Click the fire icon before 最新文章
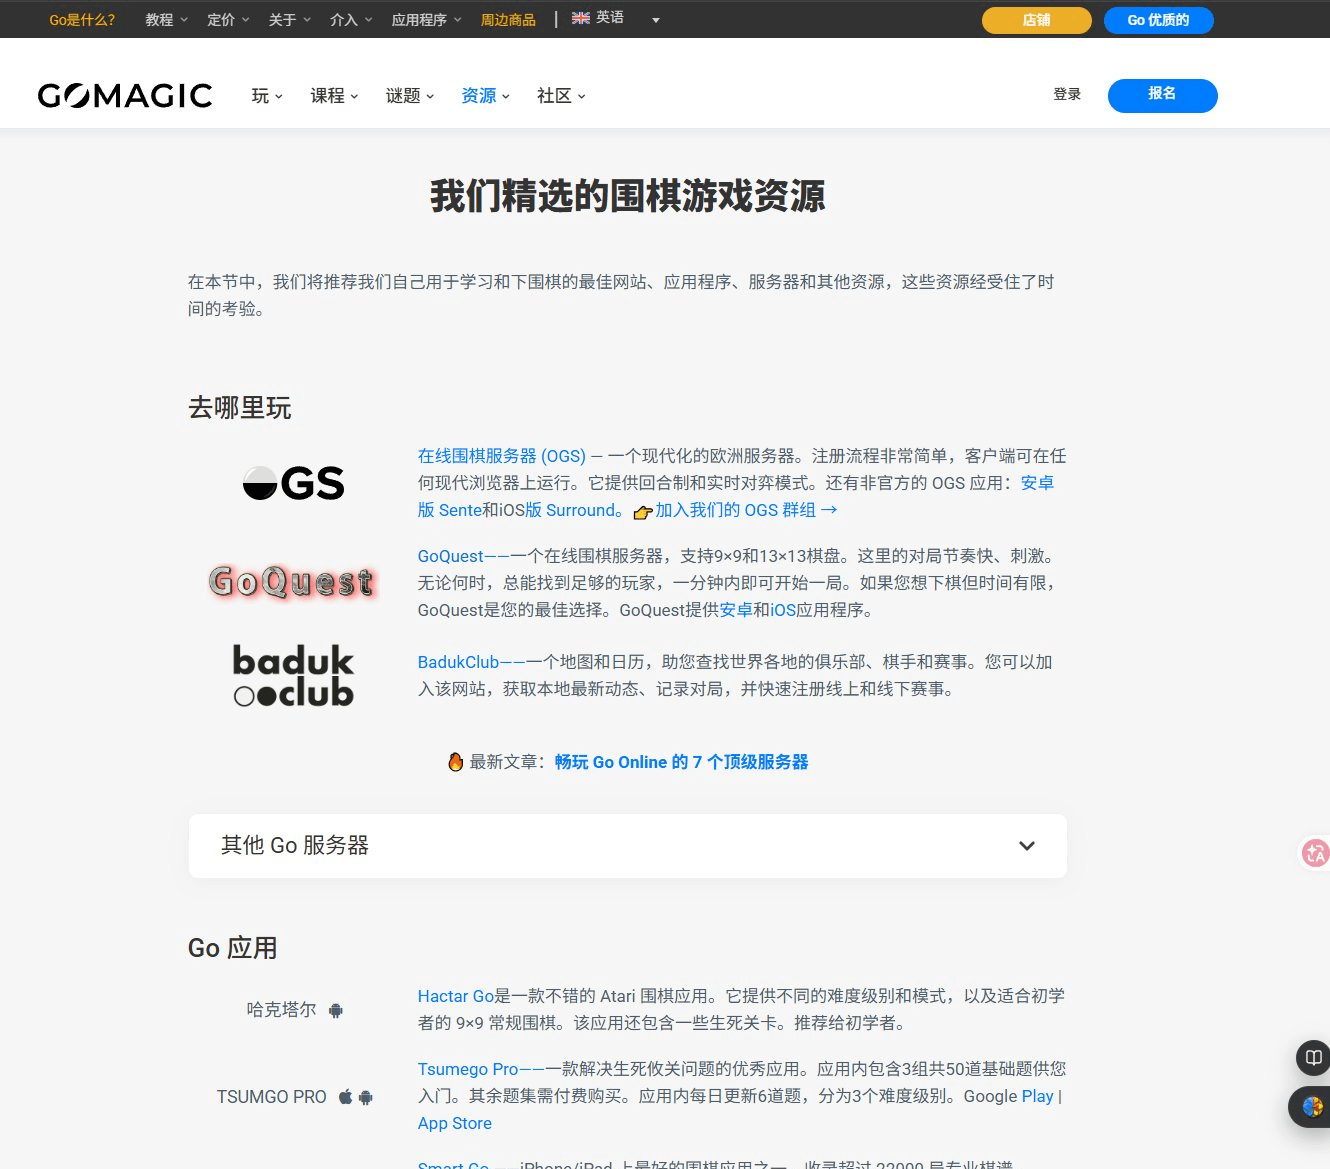Viewport: 1330px width, 1169px height. [x=456, y=762]
